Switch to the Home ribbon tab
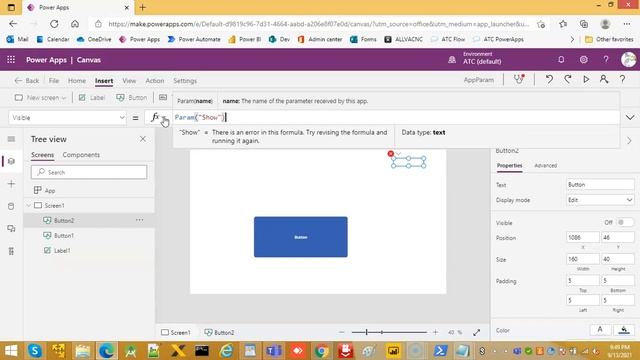The image size is (640, 360). (x=77, y=81)
